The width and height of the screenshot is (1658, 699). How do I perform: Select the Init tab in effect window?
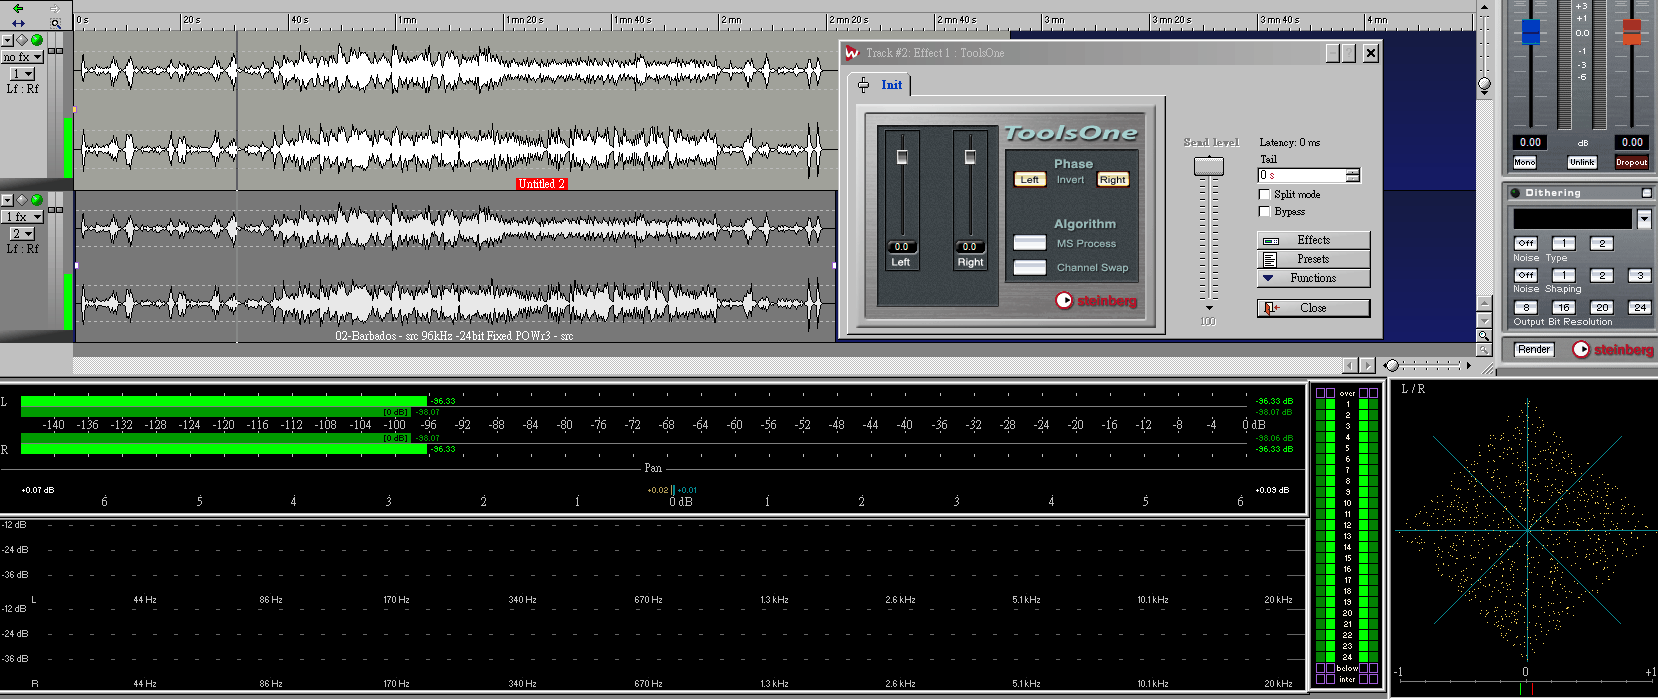(x=891, y=85)
